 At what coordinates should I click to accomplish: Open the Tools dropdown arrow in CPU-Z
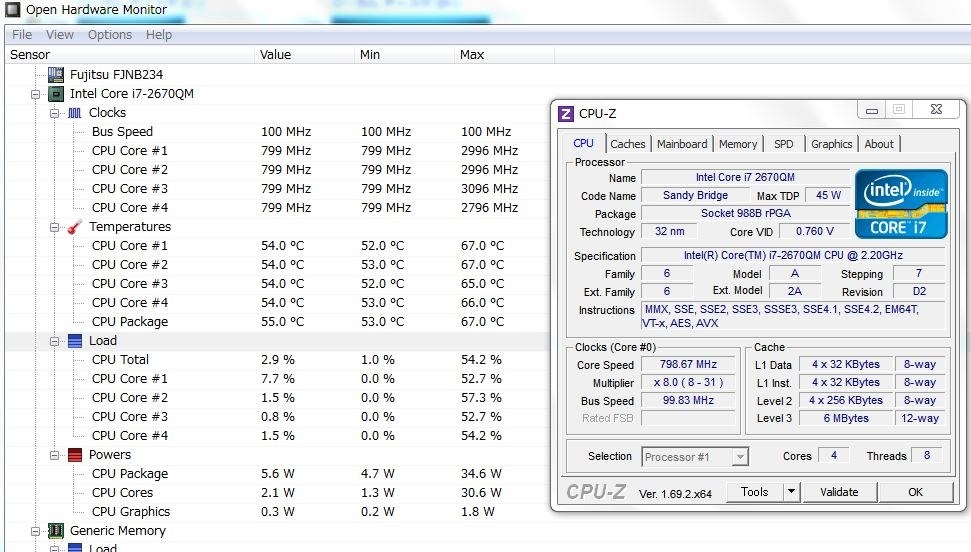click(791, 492)
